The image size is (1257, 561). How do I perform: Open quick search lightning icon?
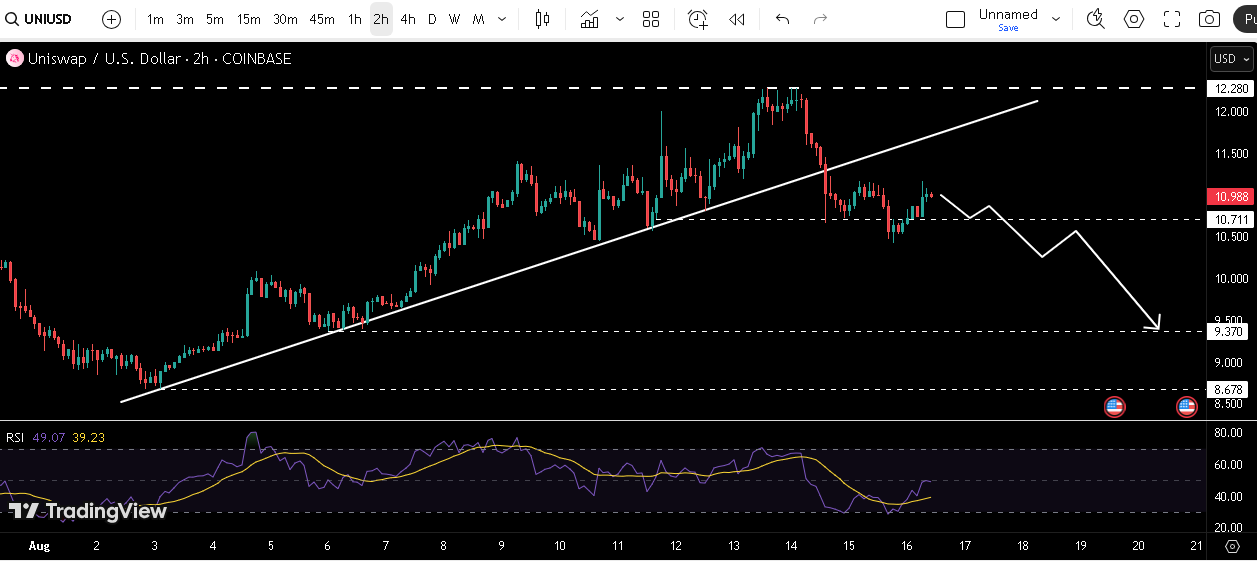point(1096,19)
